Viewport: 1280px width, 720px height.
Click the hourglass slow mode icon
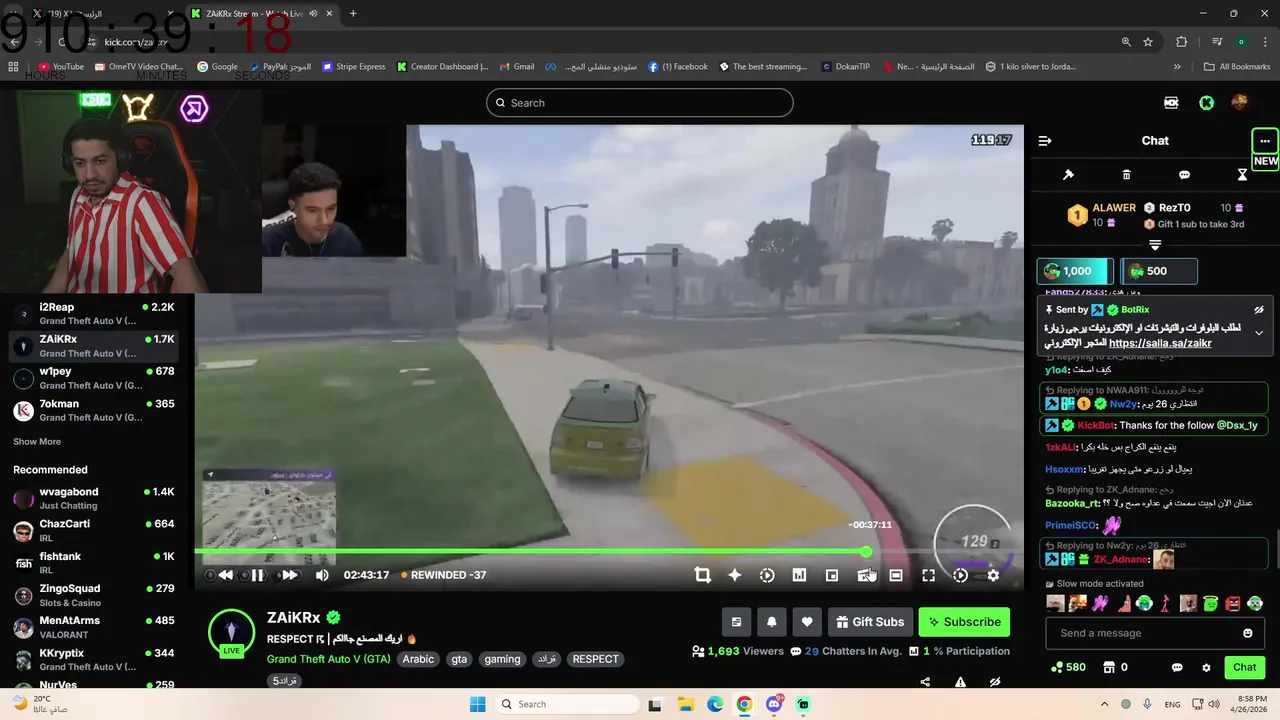1242,175
